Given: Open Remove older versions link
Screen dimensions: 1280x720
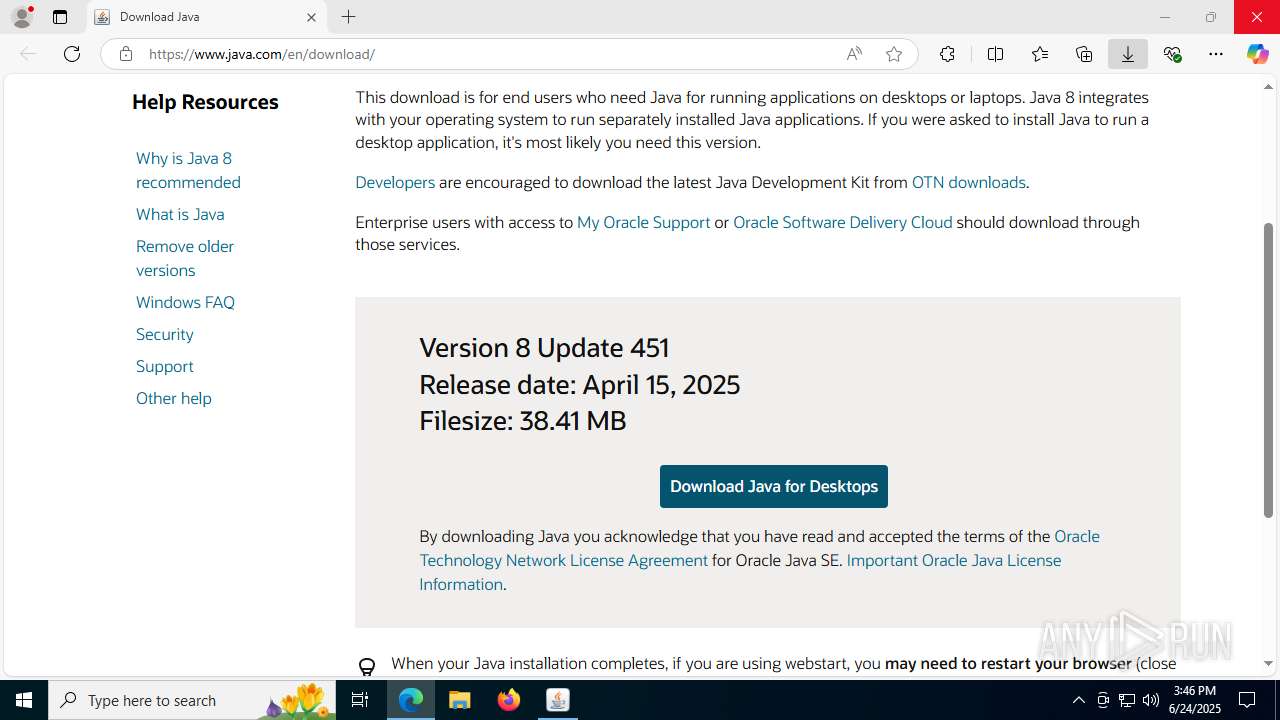Looking at the screenshot, I should (x=185, y=258).
